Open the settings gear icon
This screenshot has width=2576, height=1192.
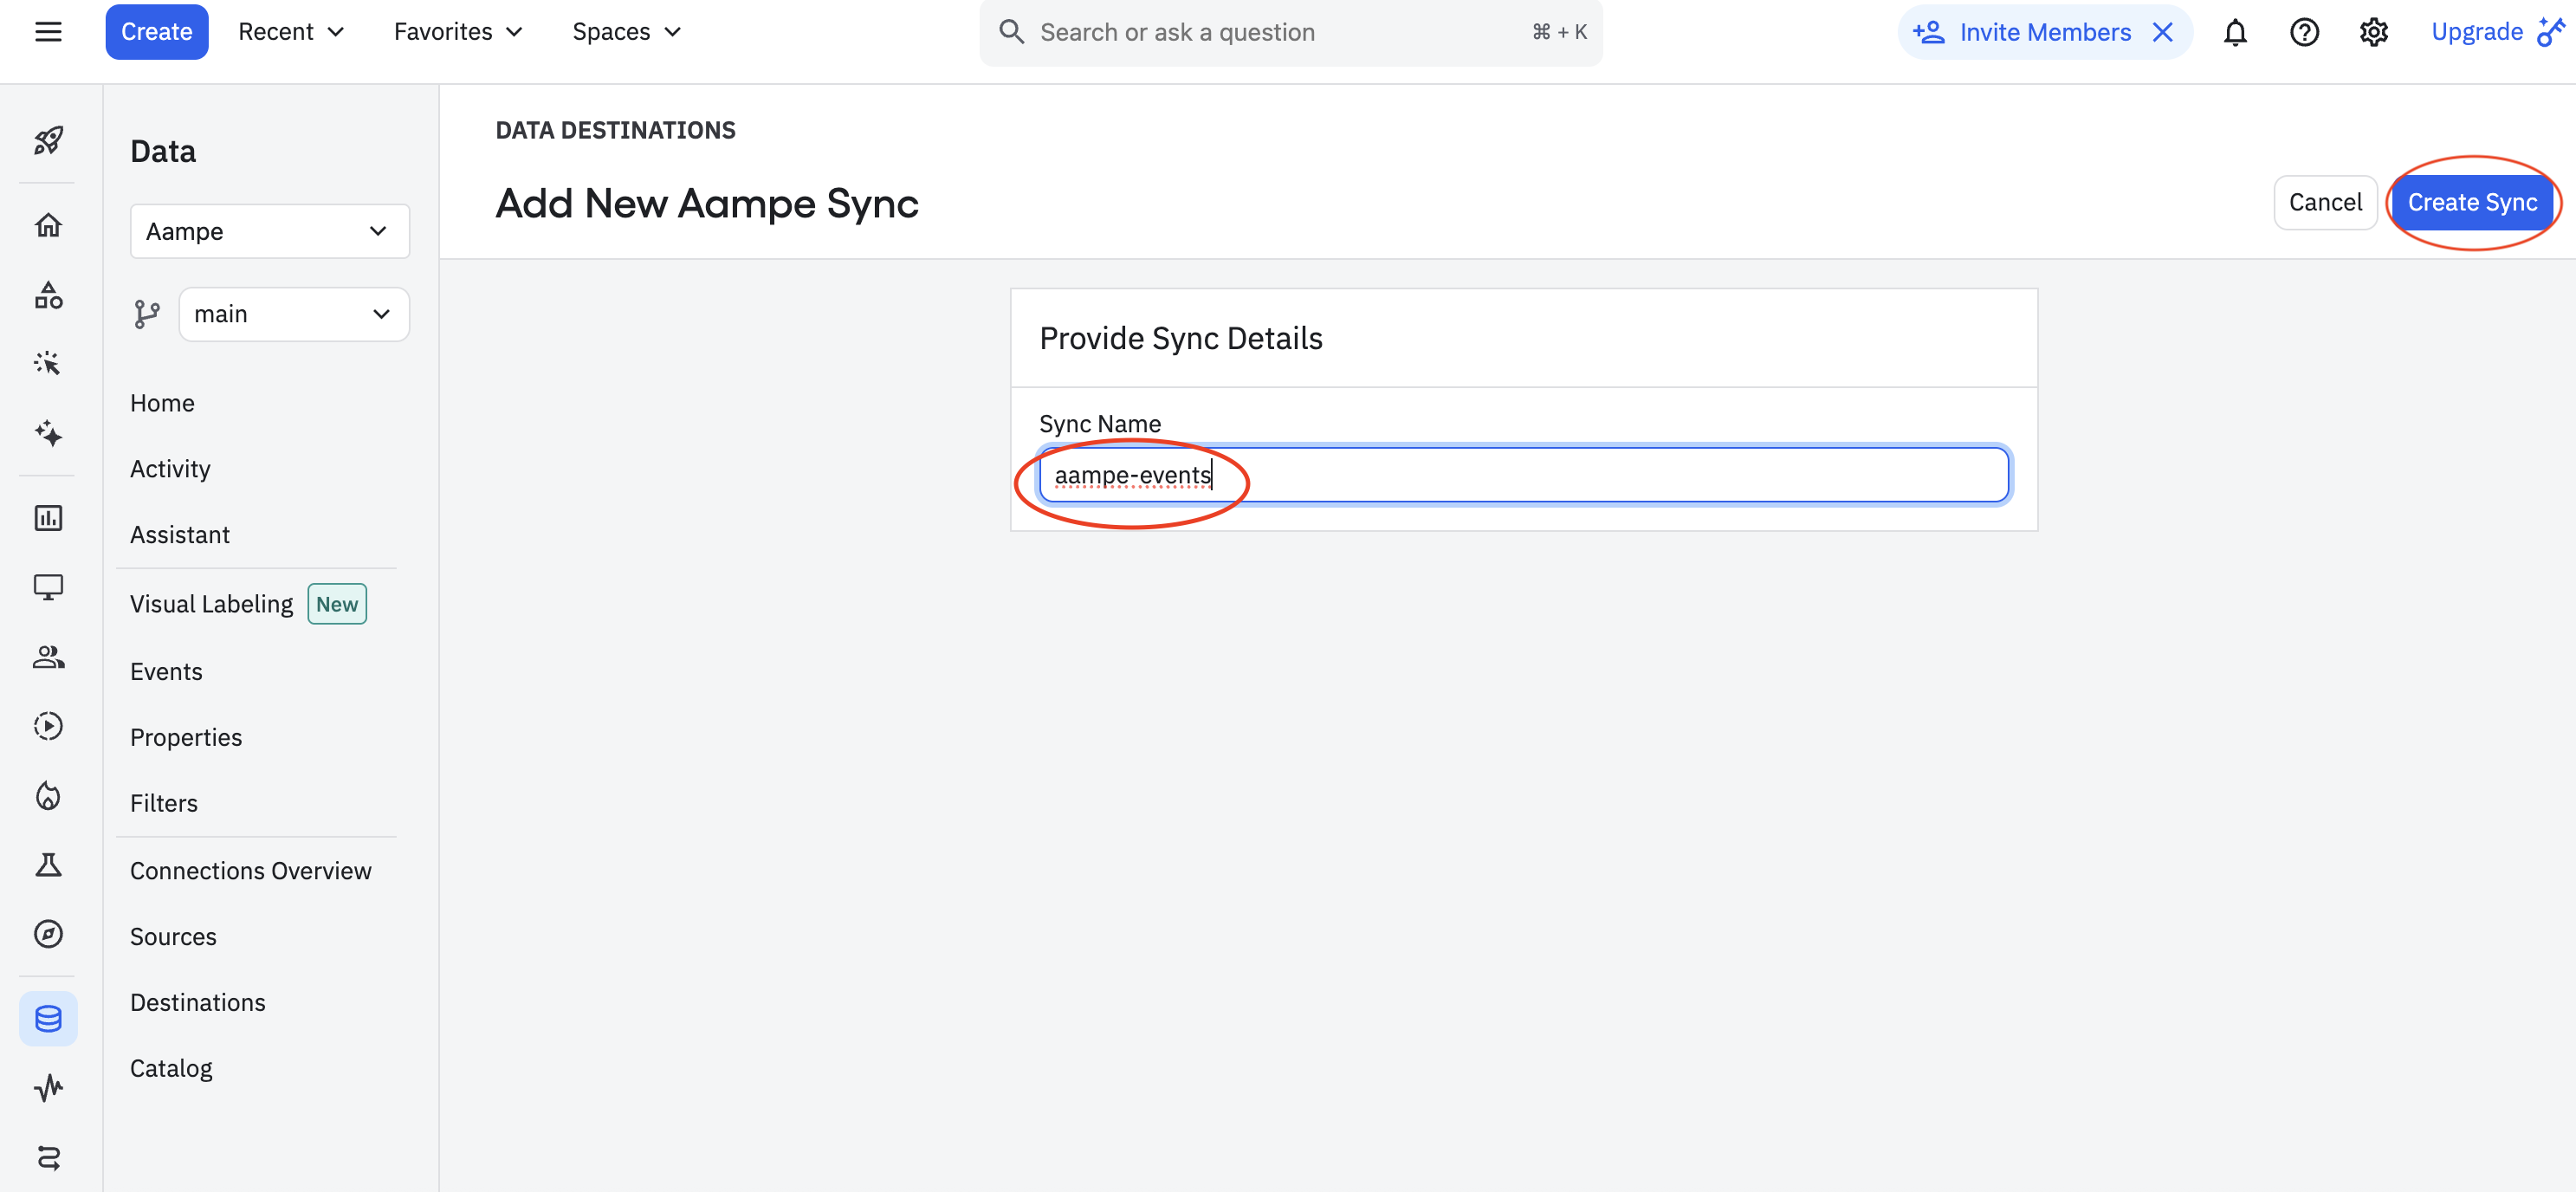(x=2373, y=32)
